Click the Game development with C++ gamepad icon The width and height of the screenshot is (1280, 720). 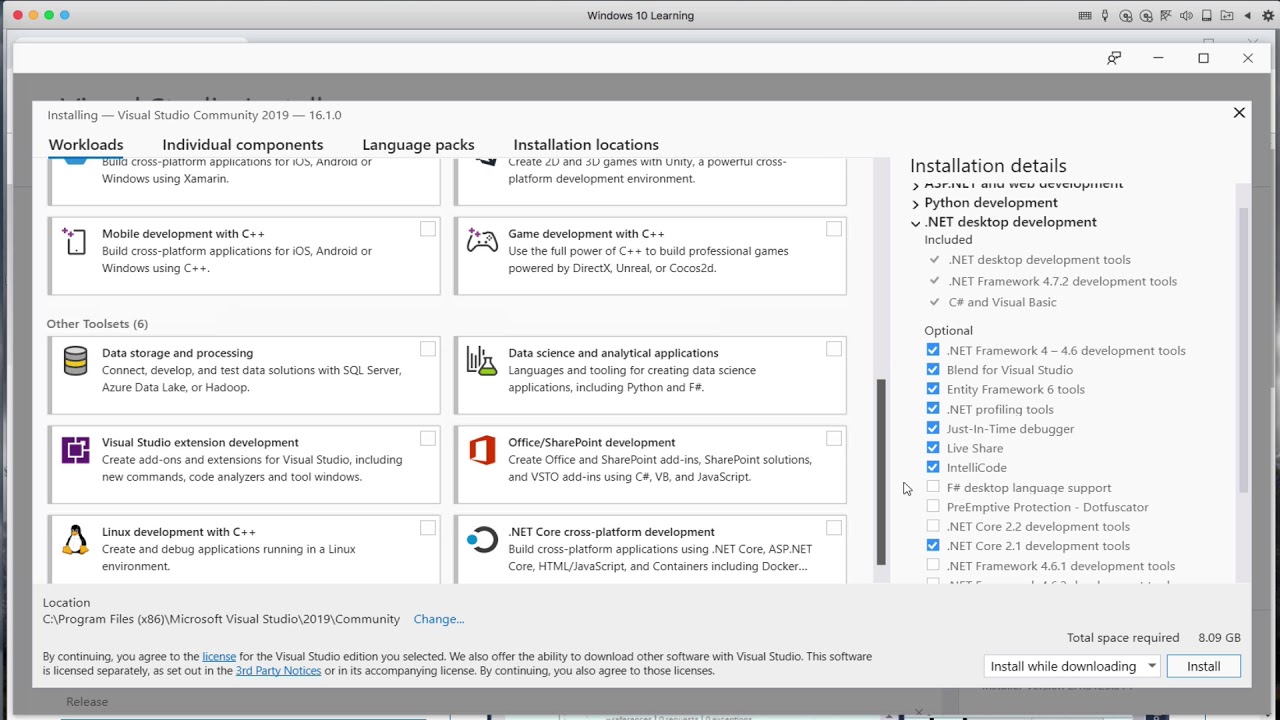click(482, 241)
